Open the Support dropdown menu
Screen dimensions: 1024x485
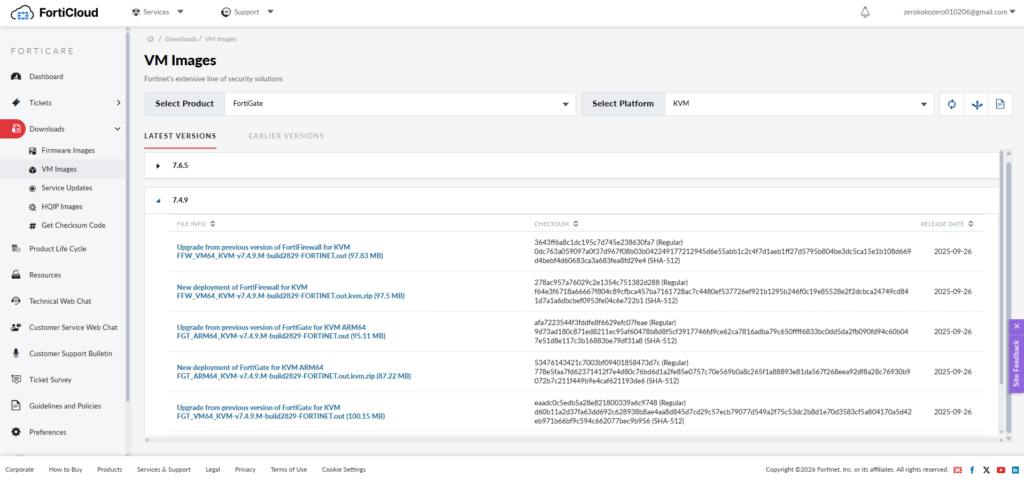click(x=248, y=12)
